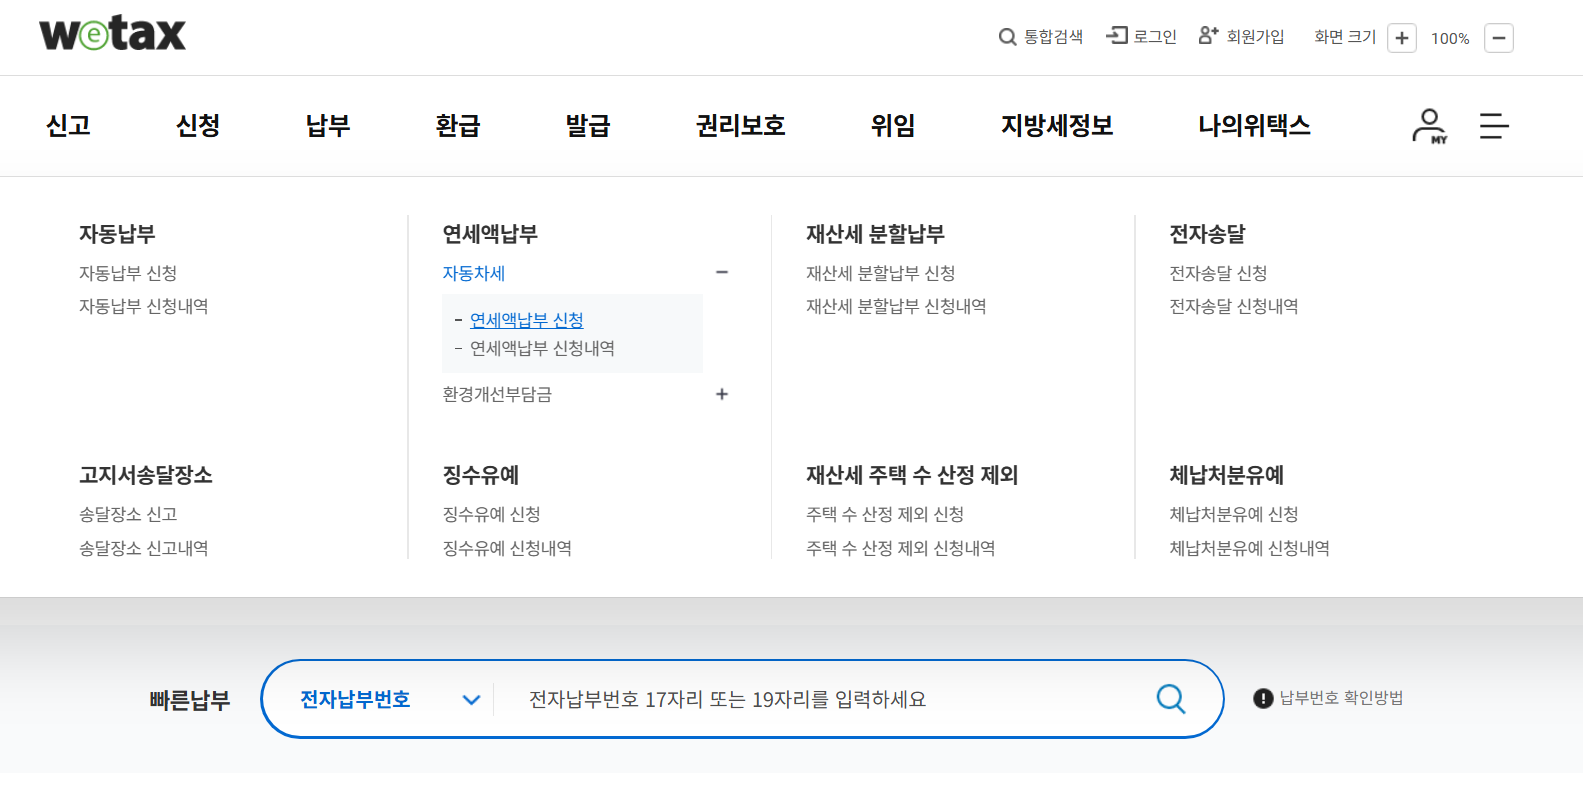Decrease screen size with minus button

(x=1499, y=38)
